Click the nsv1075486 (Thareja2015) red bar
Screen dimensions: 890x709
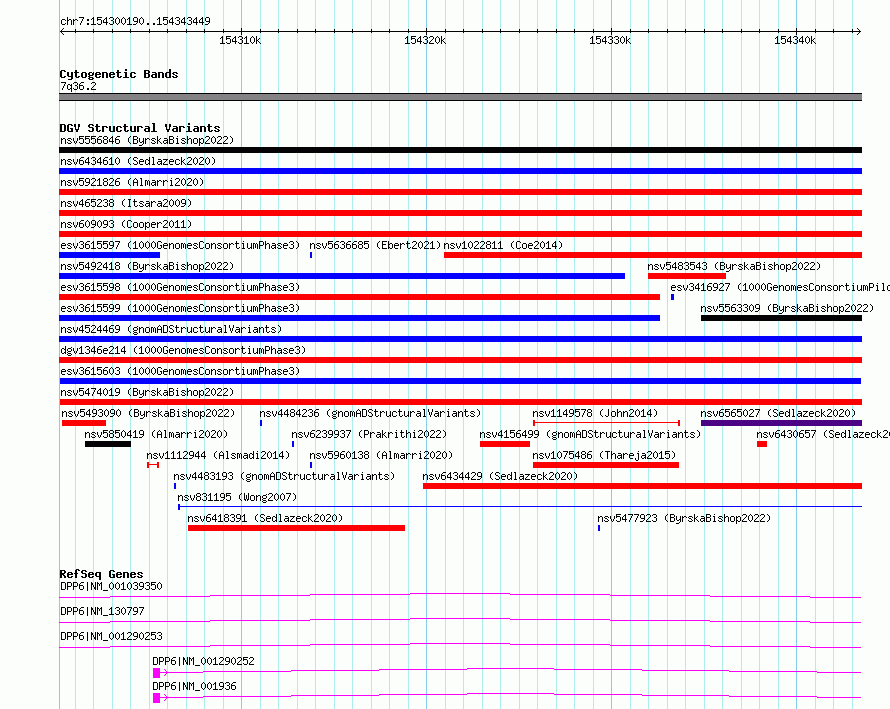(606, 465)
